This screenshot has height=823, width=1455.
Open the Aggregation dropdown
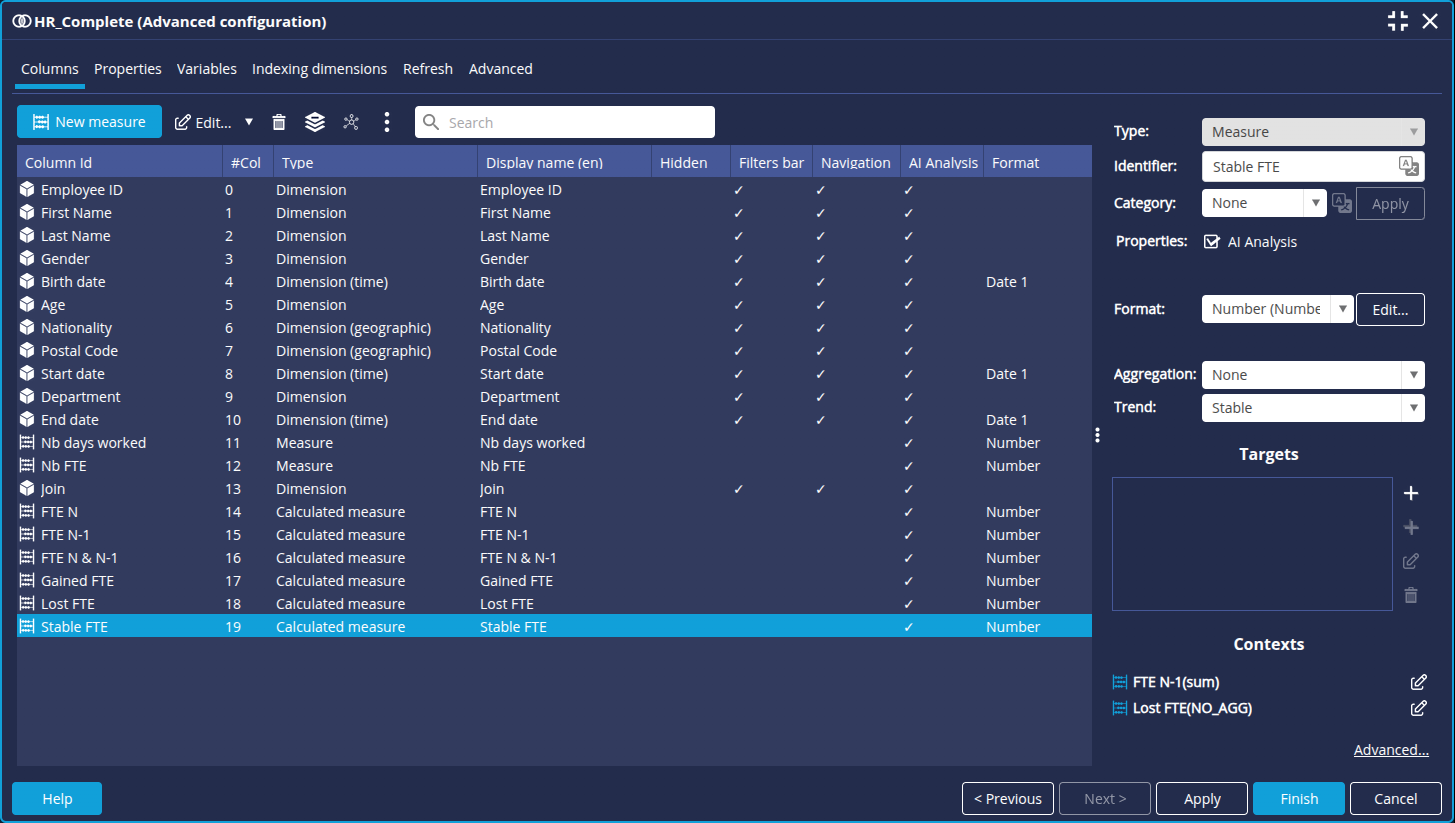(1312, 375)
